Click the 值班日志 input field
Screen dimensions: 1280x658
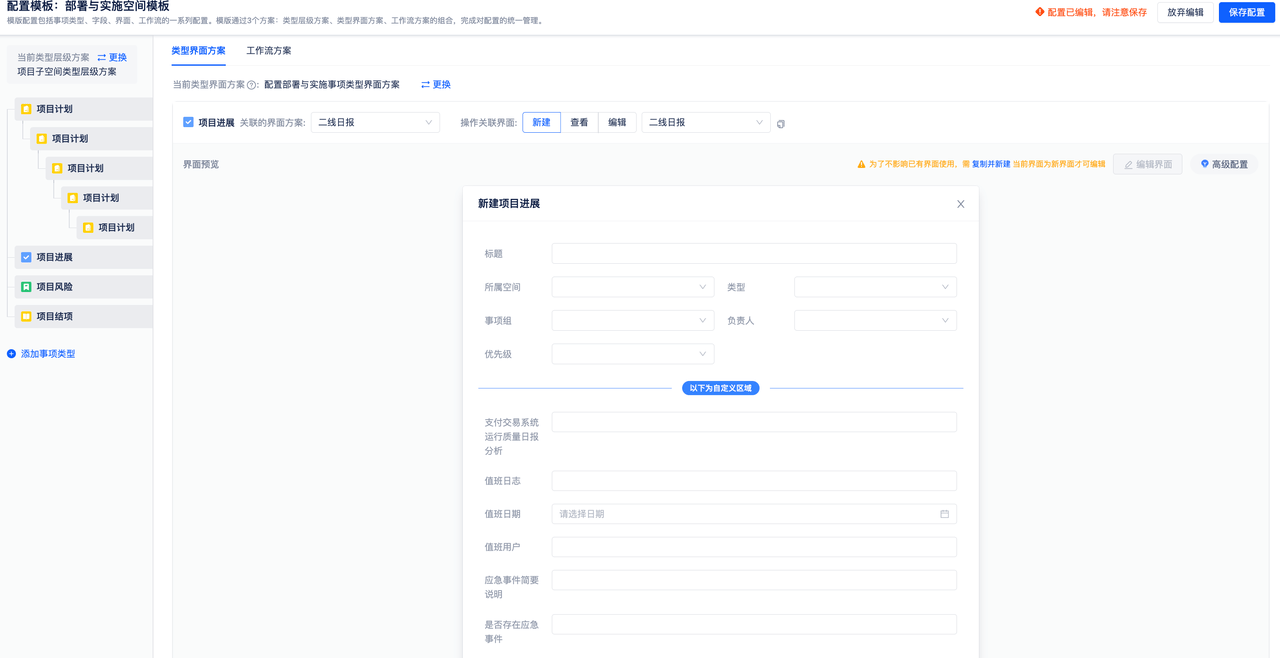tap(754, 481)
